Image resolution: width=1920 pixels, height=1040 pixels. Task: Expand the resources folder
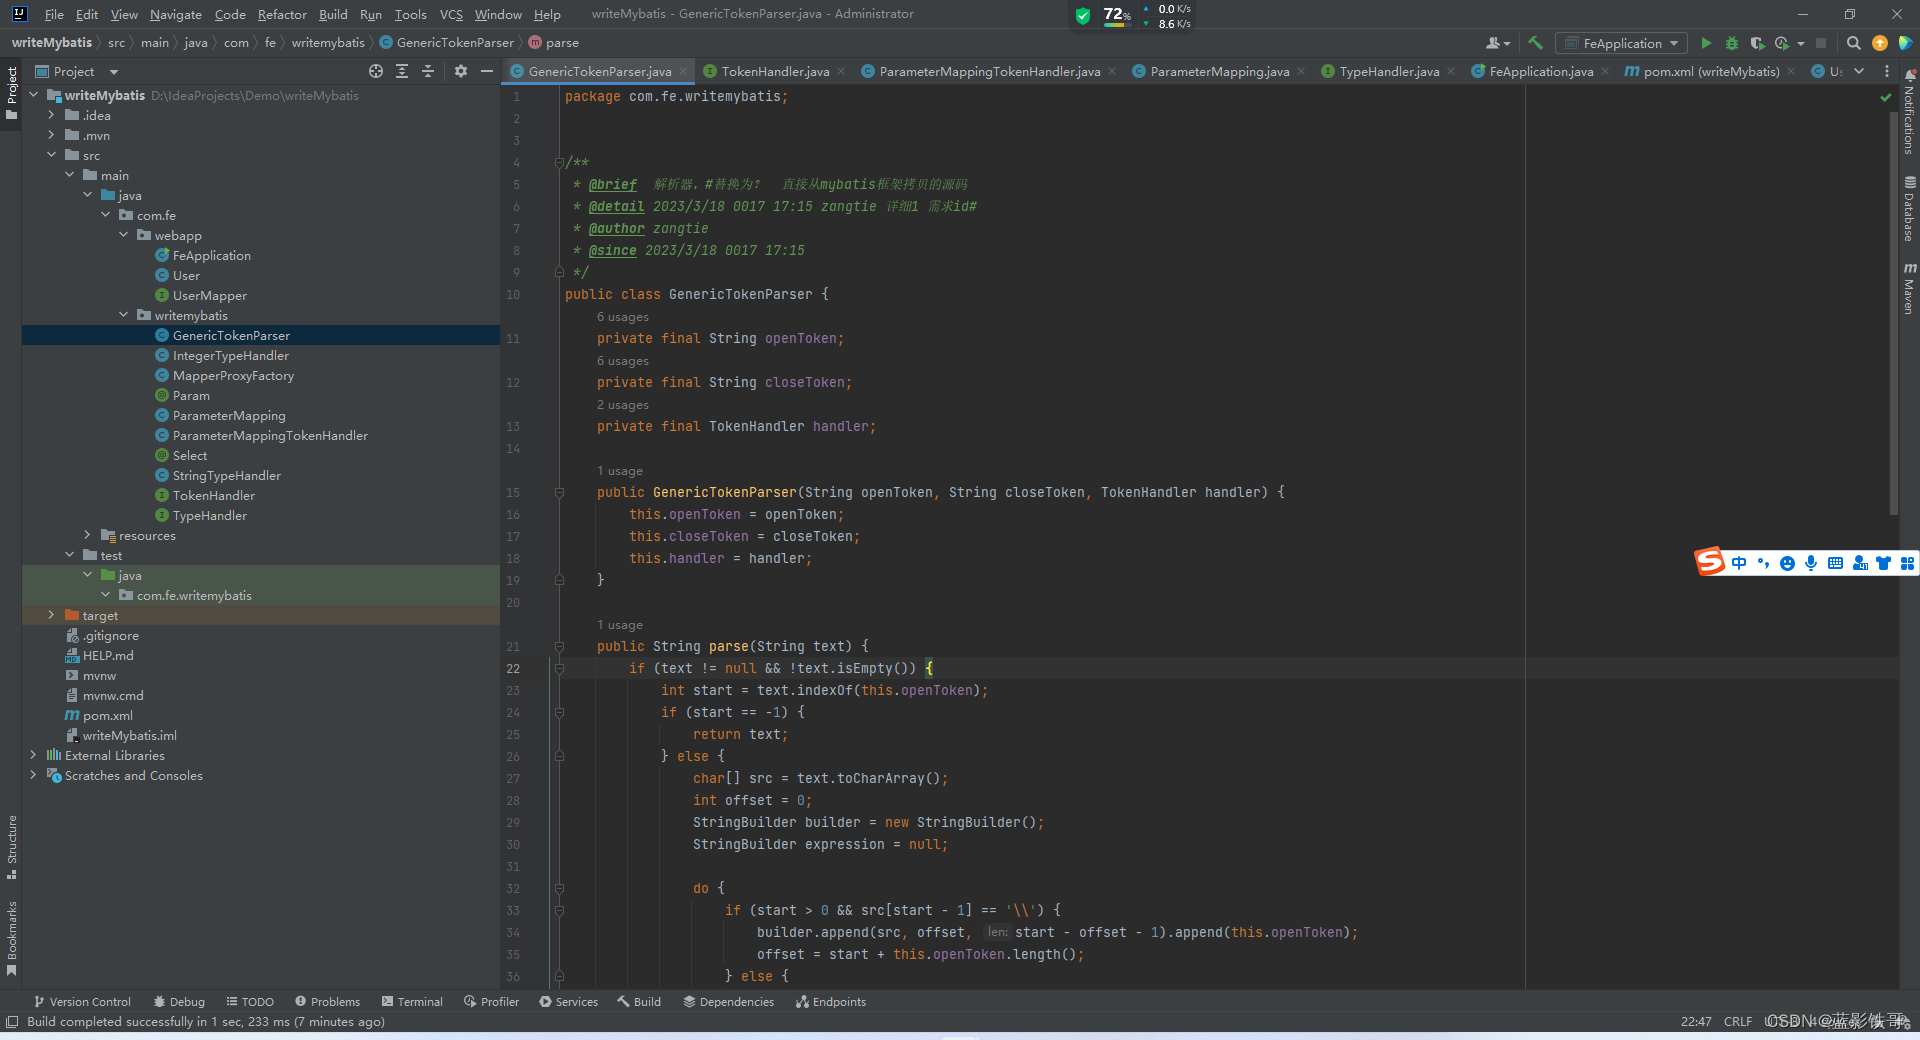tap(88, 535)
